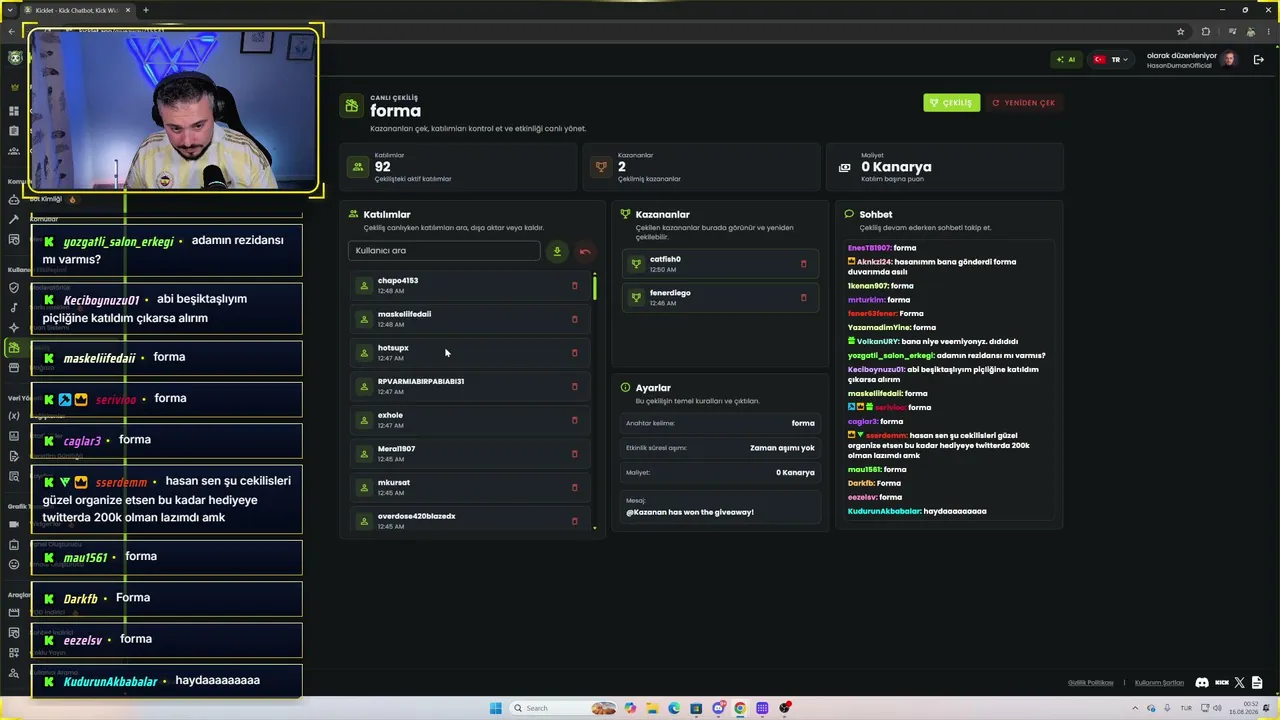Click the HasanDumanOfficial profile avatar
The width and height of the screenshot is (1280, 720).
pos(1230,60)
